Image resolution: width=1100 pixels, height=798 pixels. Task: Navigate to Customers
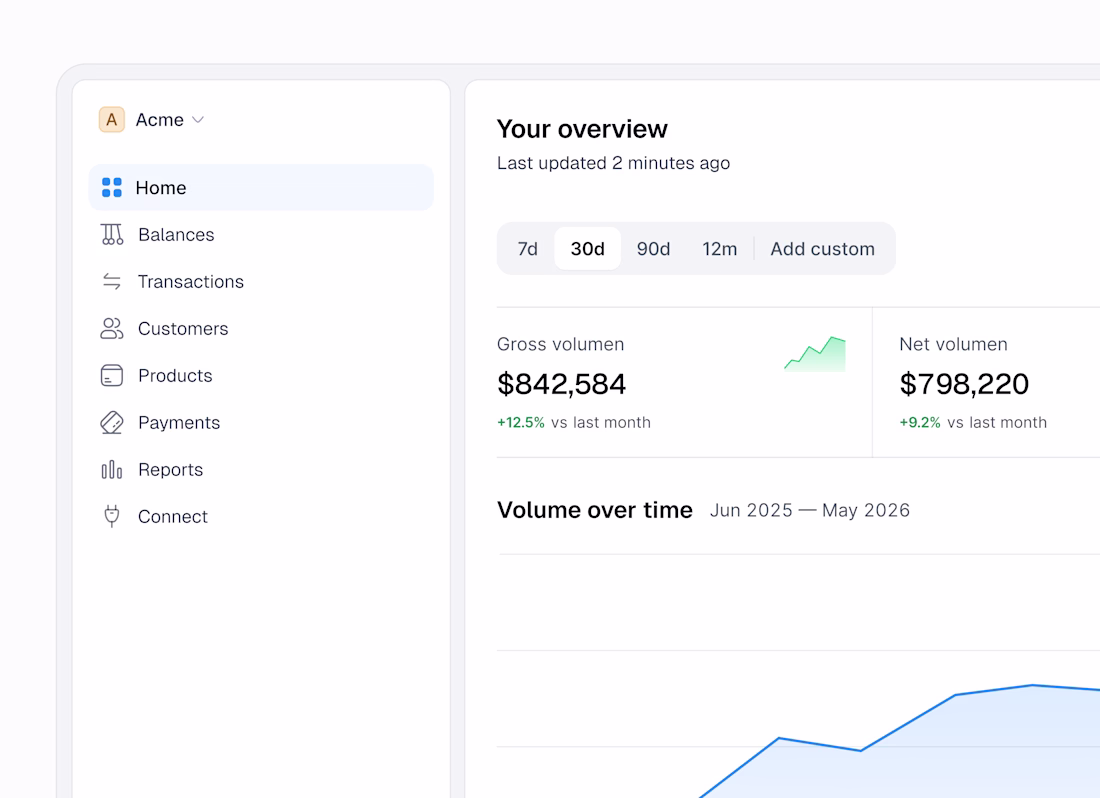(x=183, y=328)
